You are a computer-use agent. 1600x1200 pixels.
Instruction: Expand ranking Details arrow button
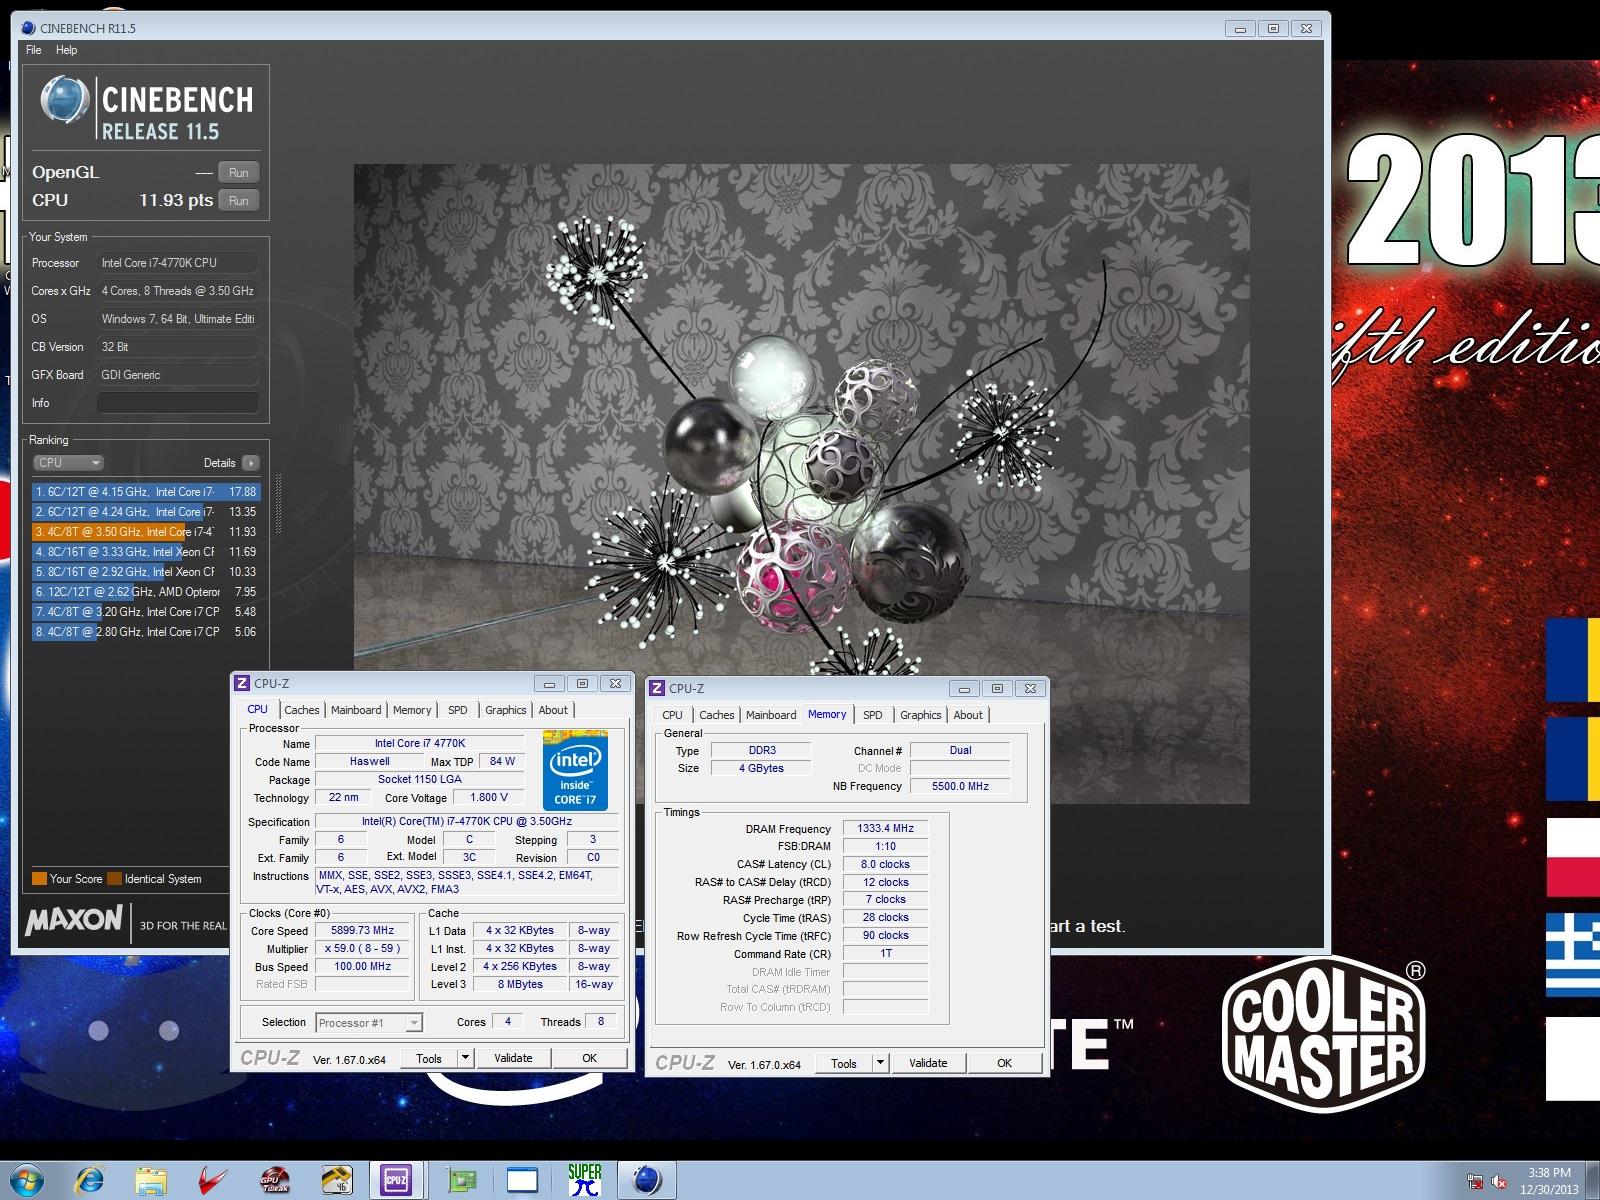[250, 463]
